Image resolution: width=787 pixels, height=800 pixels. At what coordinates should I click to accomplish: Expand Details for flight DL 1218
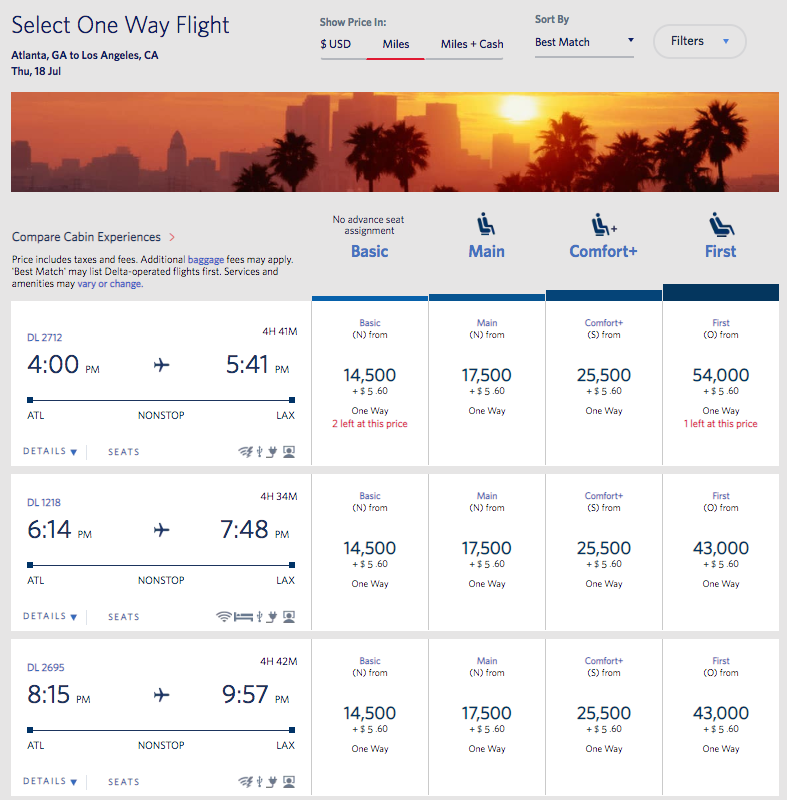[50, 617]
